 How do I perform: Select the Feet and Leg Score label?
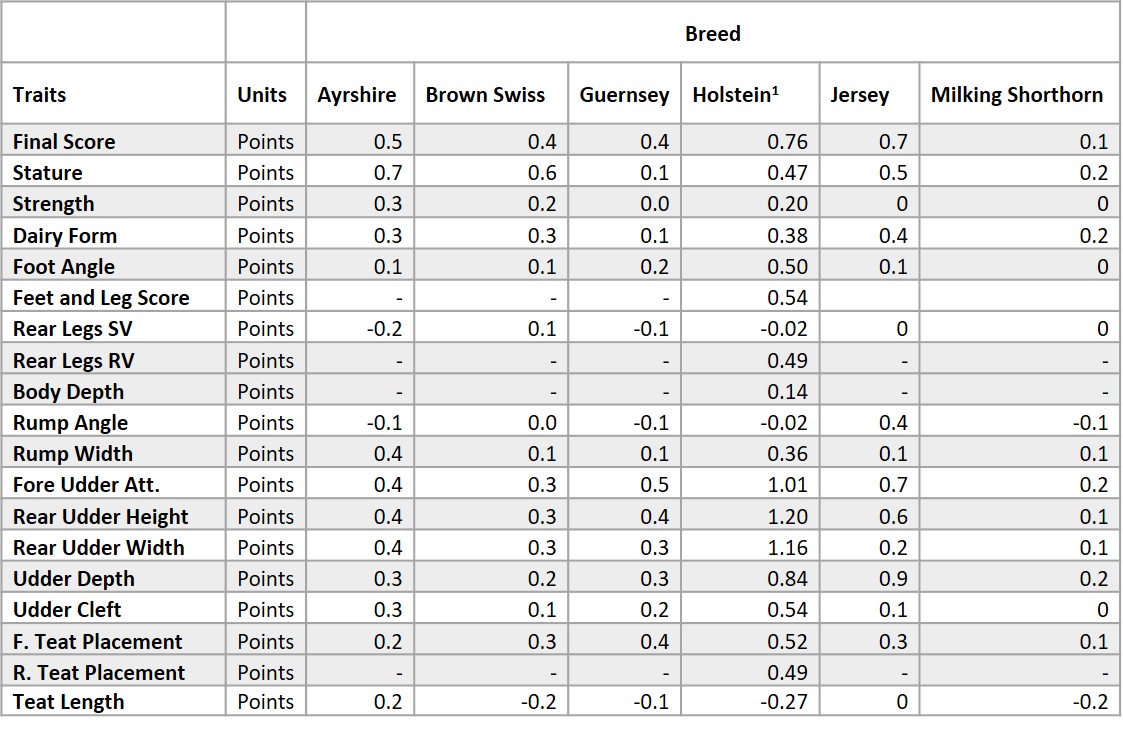pos(101,298)
